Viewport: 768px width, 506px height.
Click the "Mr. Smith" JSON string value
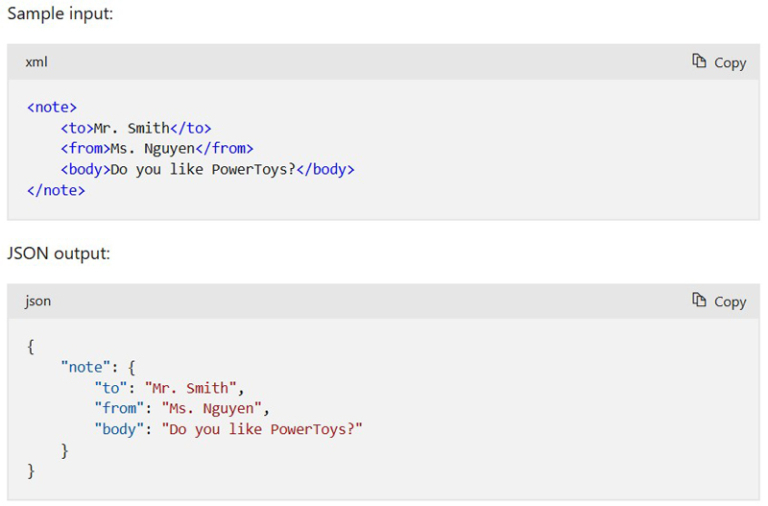coord(190,388)
